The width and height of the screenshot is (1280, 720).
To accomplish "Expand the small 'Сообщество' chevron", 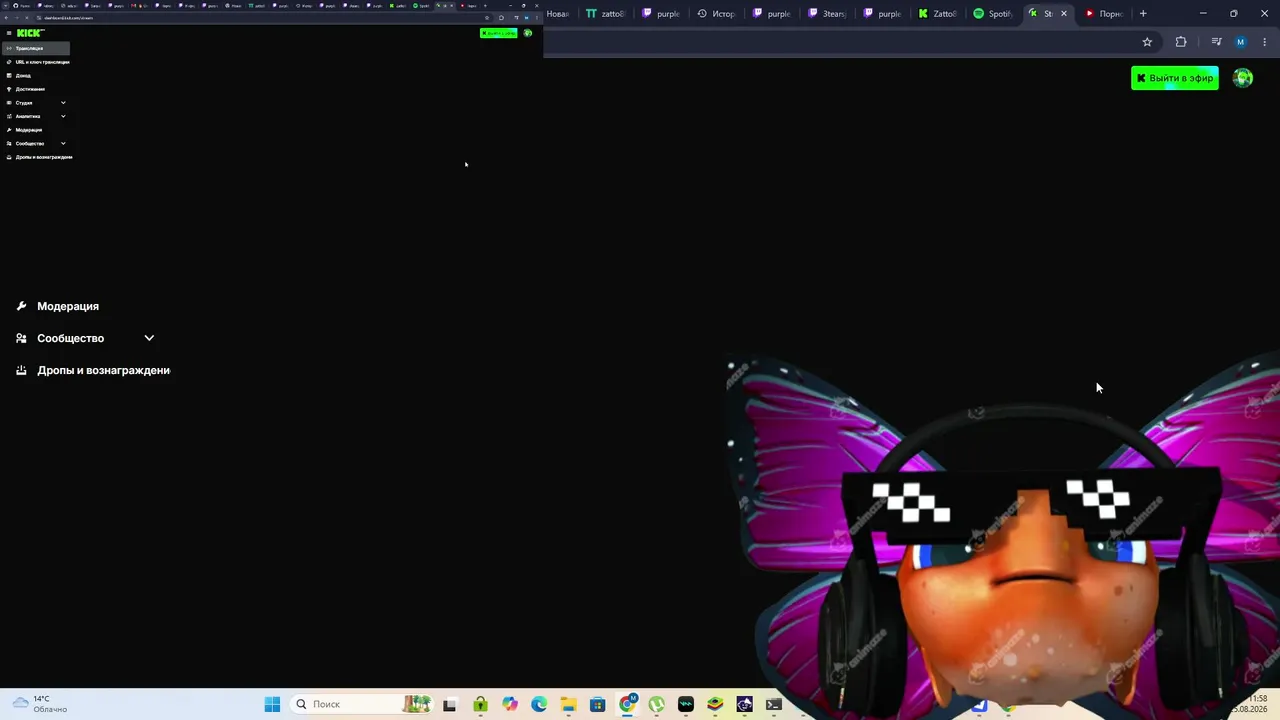I will click(x=63, y=143).
